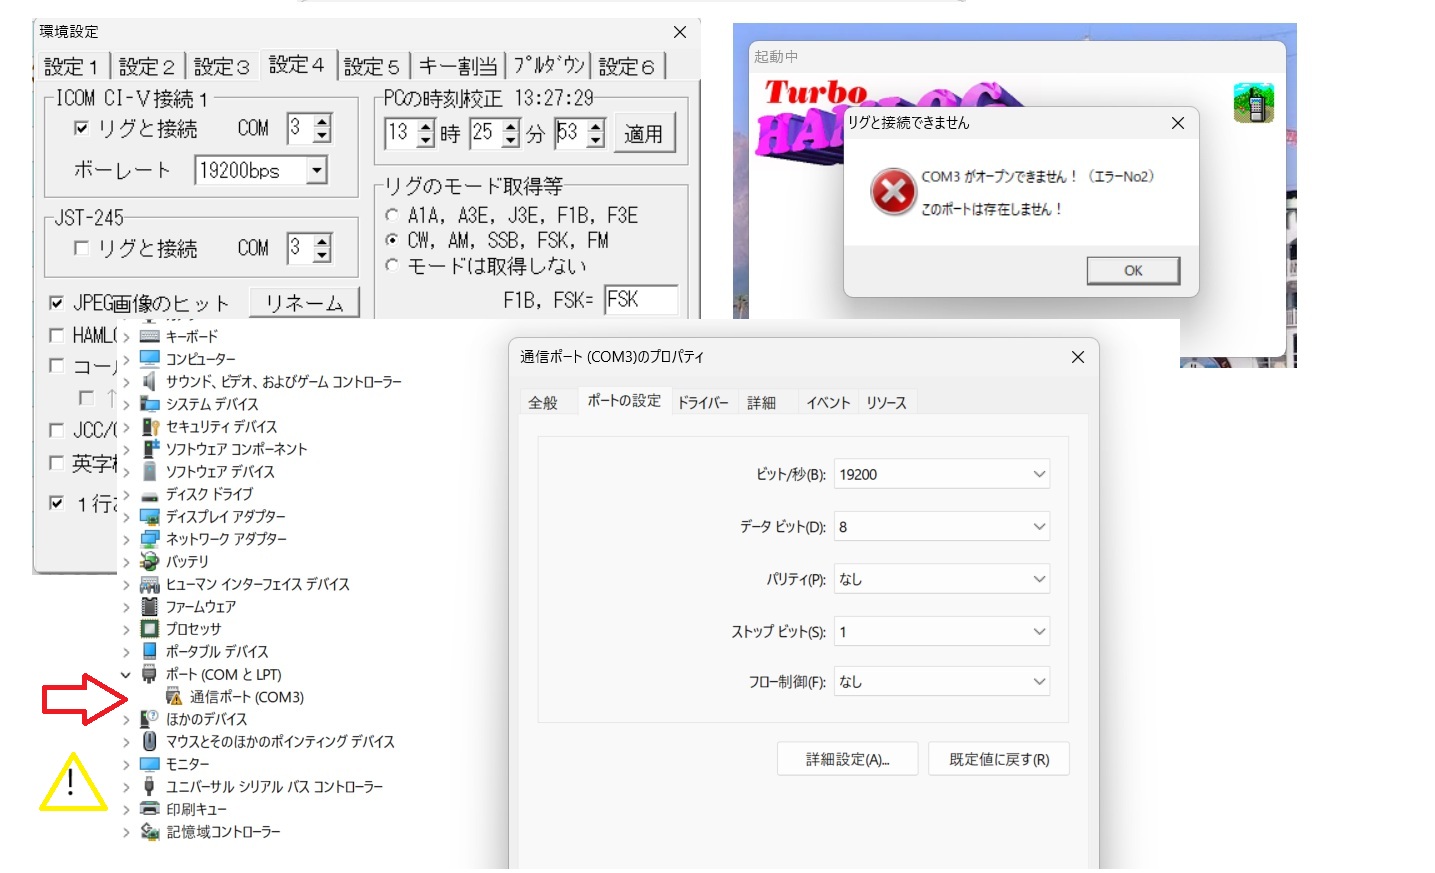Click the sound controller speaker icon
The height and width of the screenshot is (873, 1435).
150,381
